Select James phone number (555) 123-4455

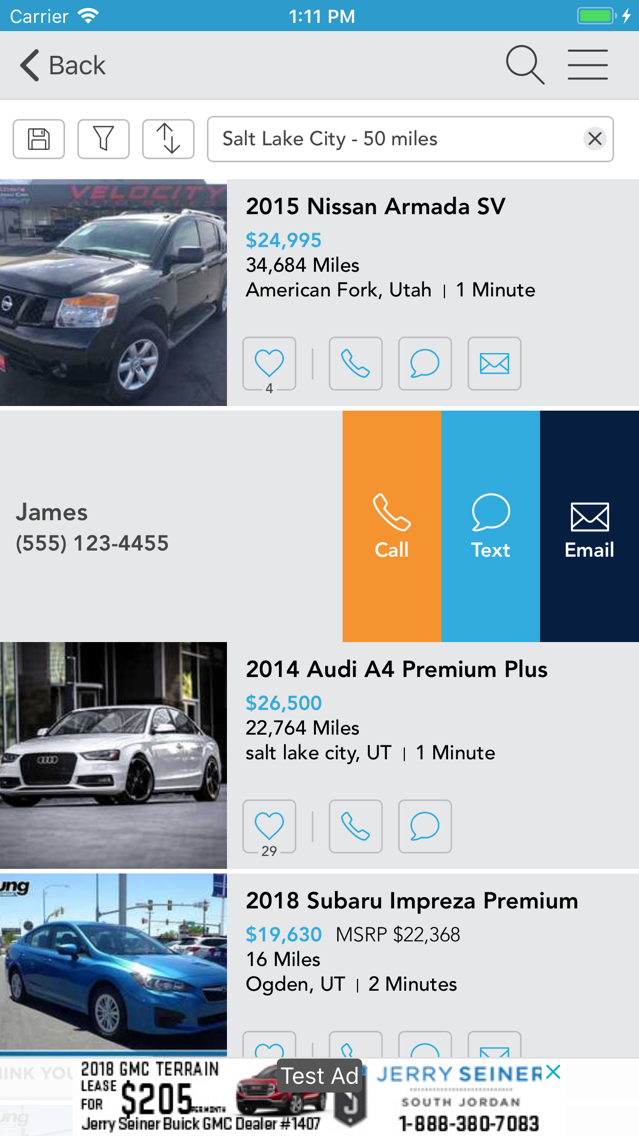(x=92, y=543)
